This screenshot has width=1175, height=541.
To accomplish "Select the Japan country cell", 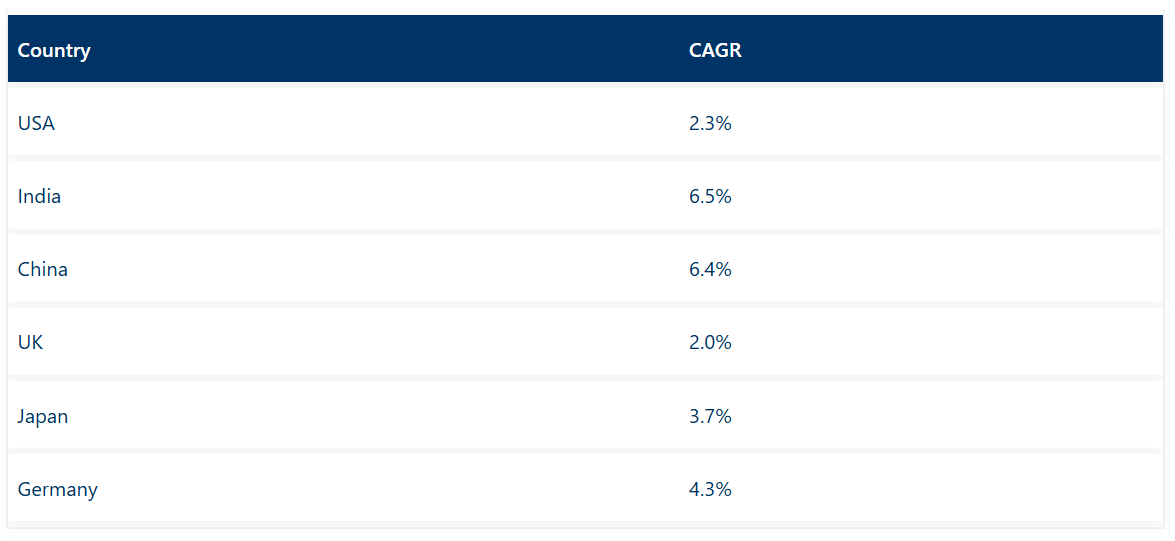I will coord(43,416).
